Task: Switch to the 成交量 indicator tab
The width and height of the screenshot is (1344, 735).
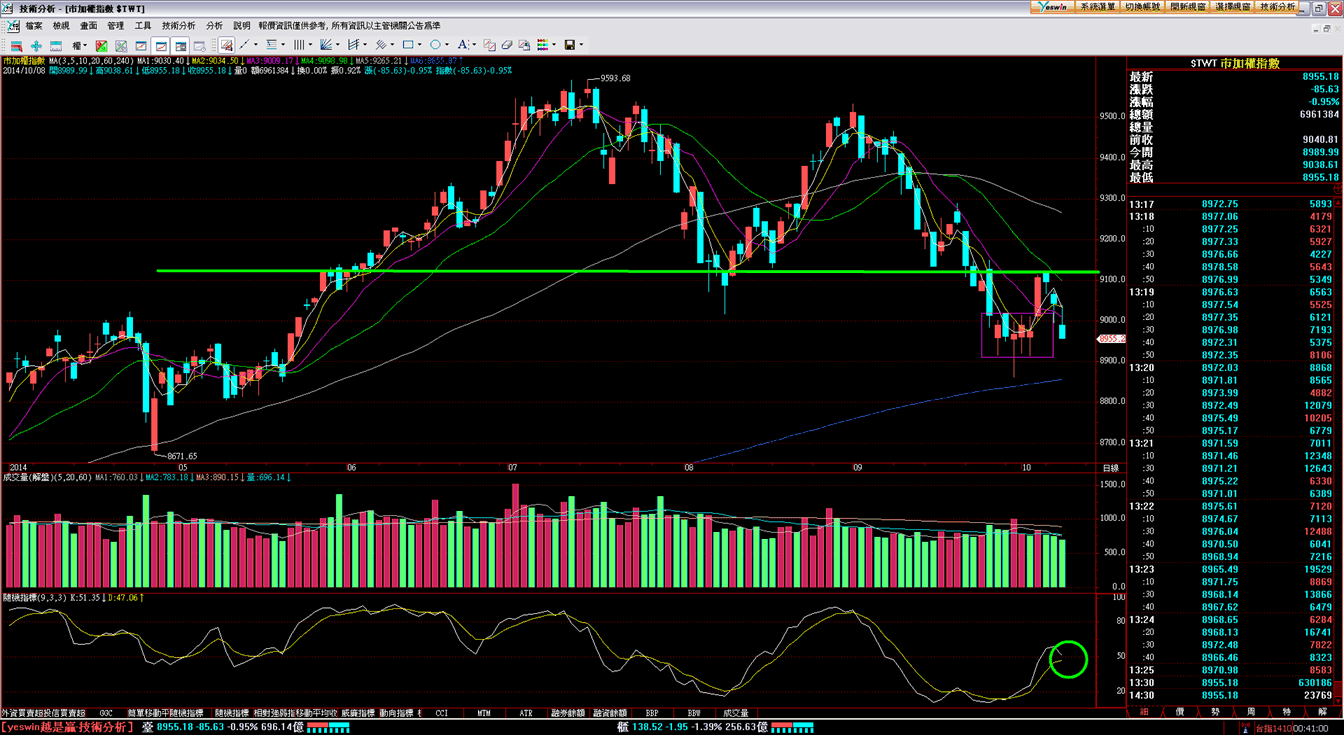Action: [735, 713]
